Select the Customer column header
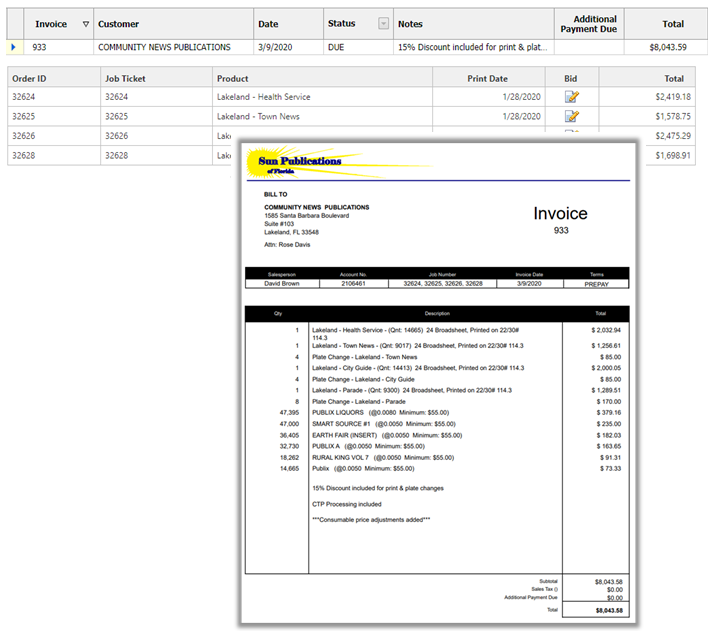The height and width of the screenshot is (636, 713). tap(173, 24)
